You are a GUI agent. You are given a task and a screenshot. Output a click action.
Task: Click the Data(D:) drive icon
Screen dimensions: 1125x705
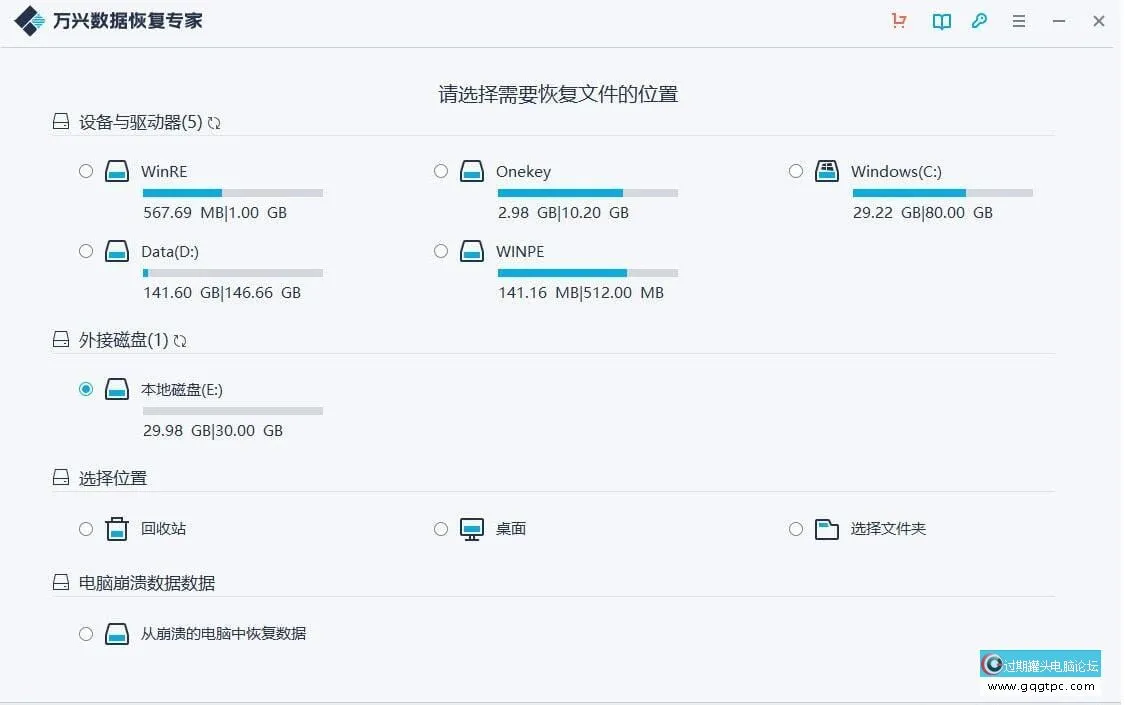[117, 251]
